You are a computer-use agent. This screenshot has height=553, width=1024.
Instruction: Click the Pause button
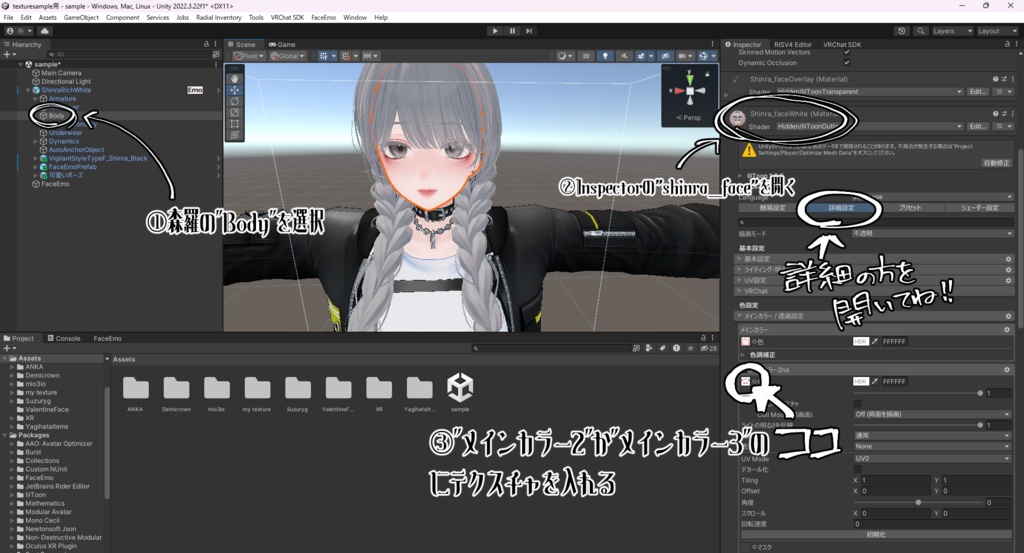coord(512,31)
